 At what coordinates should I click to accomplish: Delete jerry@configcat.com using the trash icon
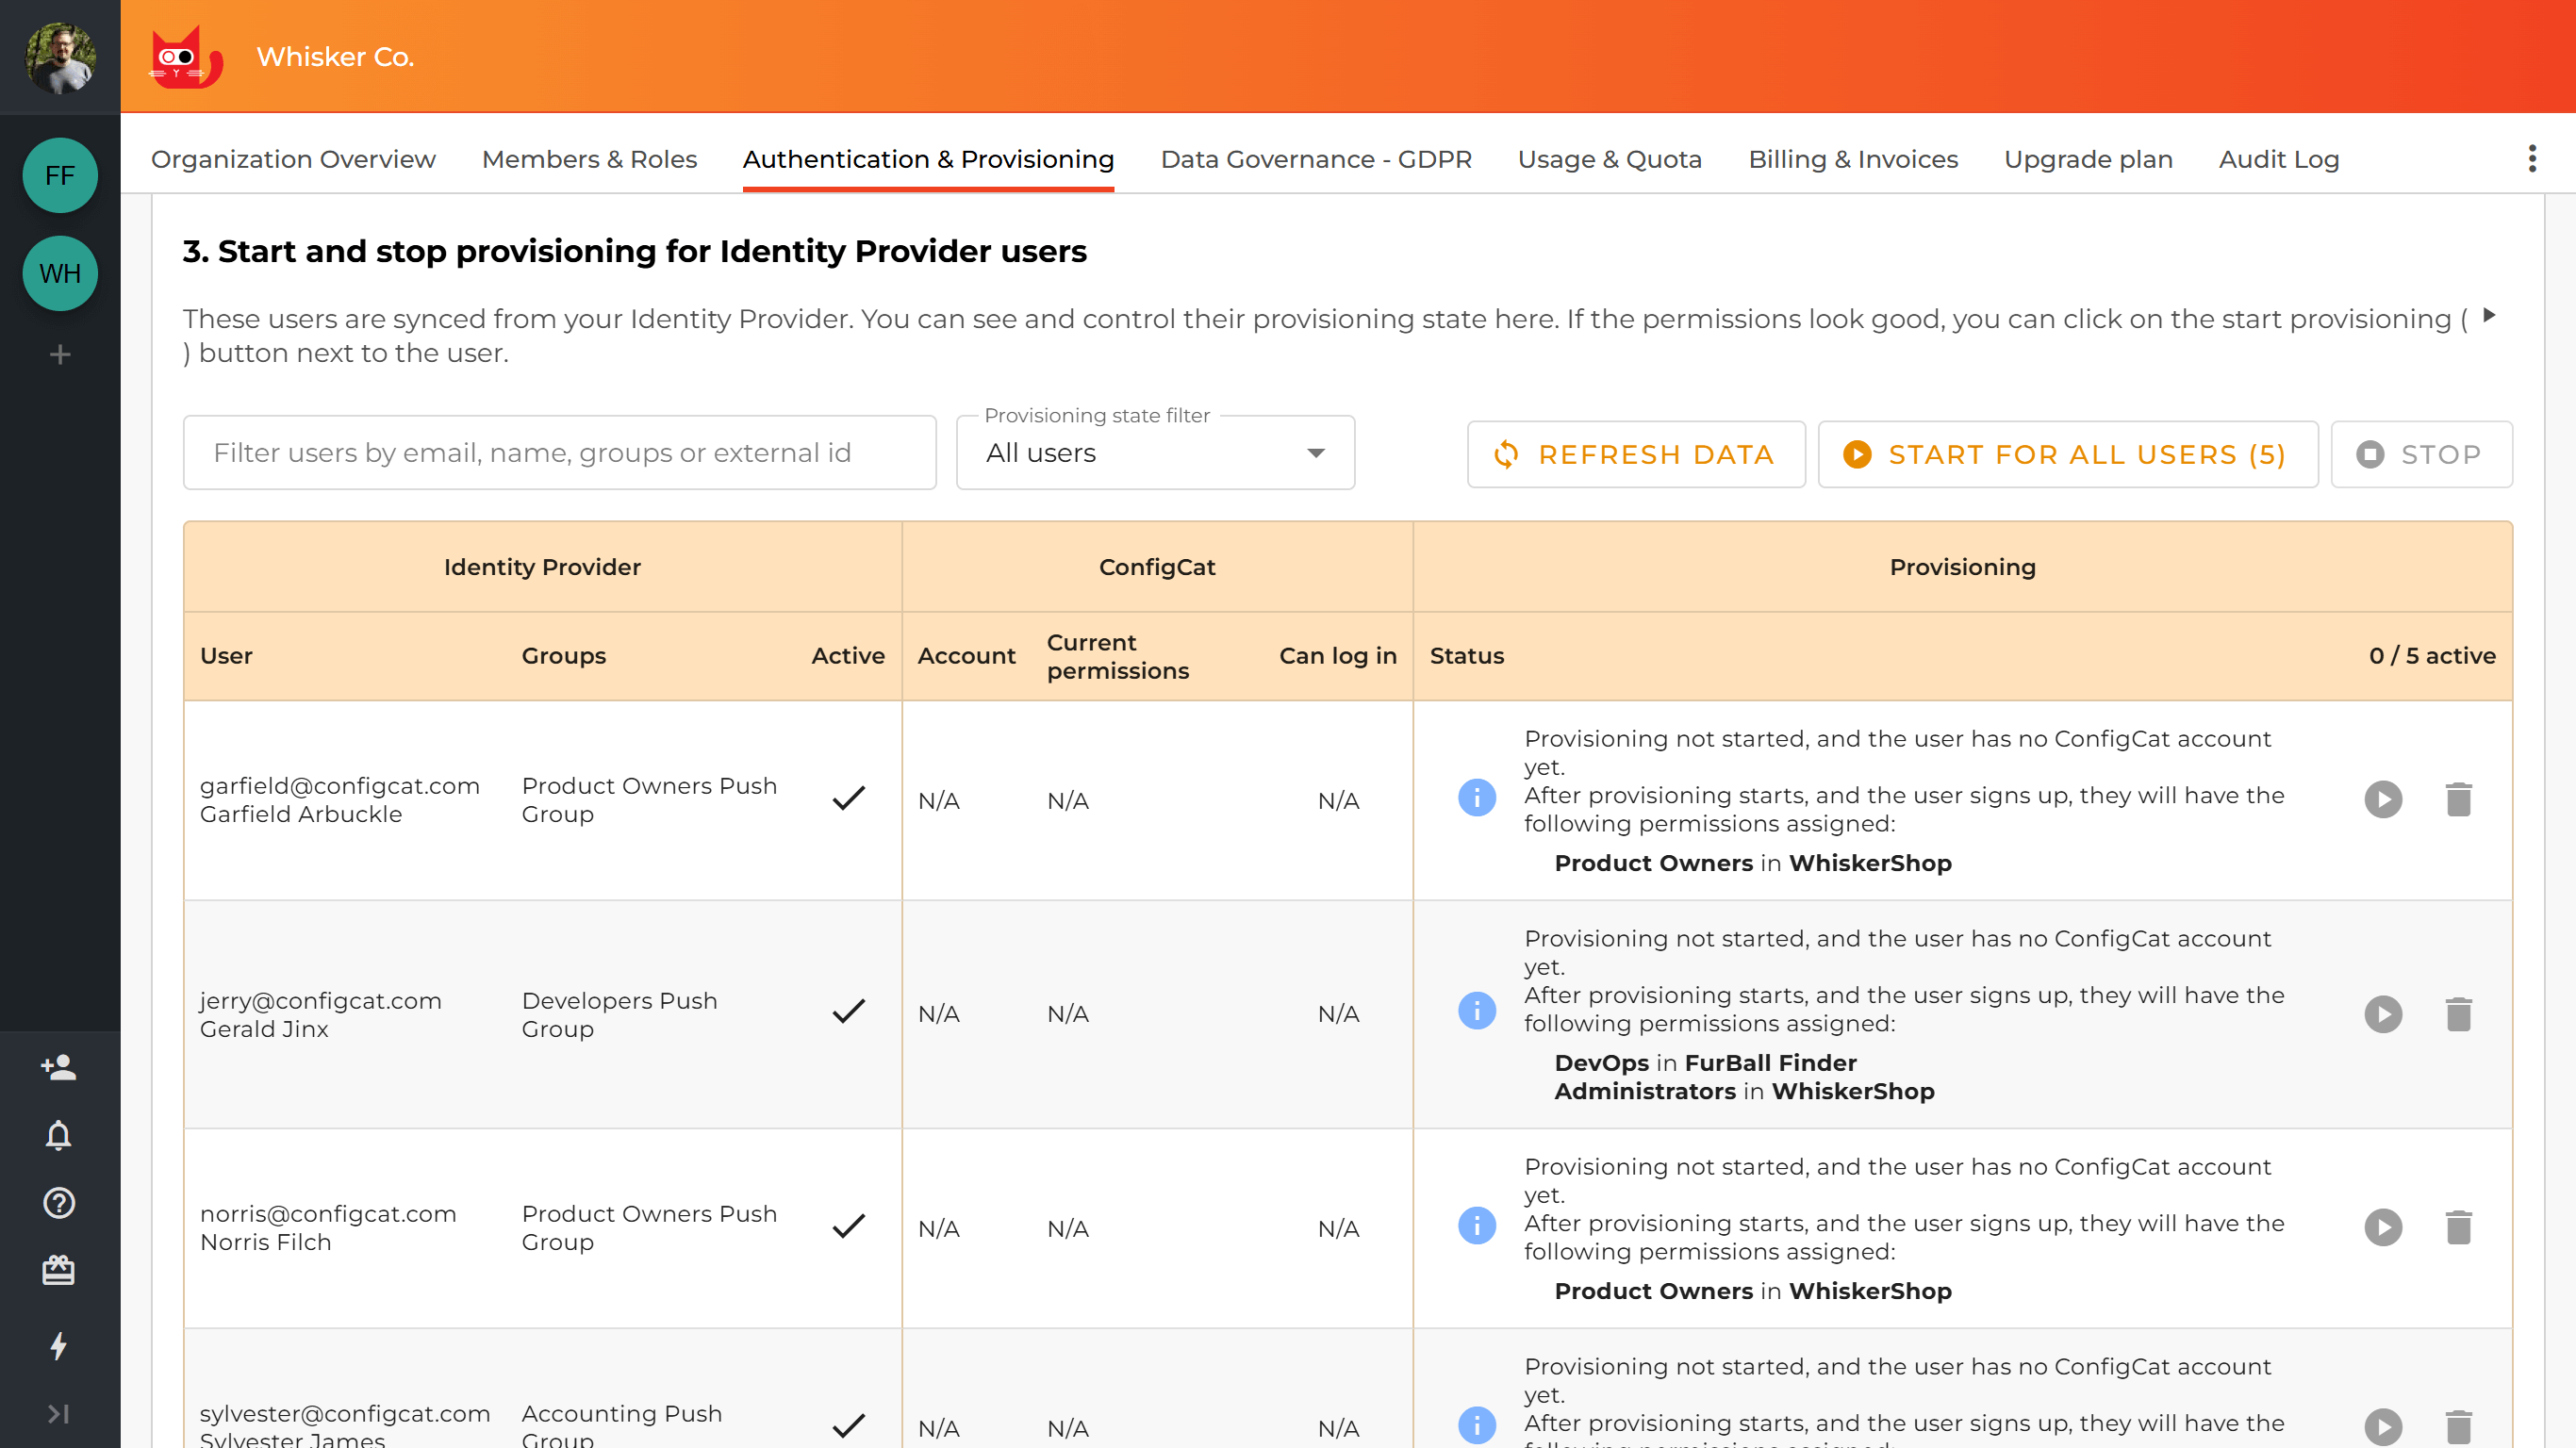2460,1013
